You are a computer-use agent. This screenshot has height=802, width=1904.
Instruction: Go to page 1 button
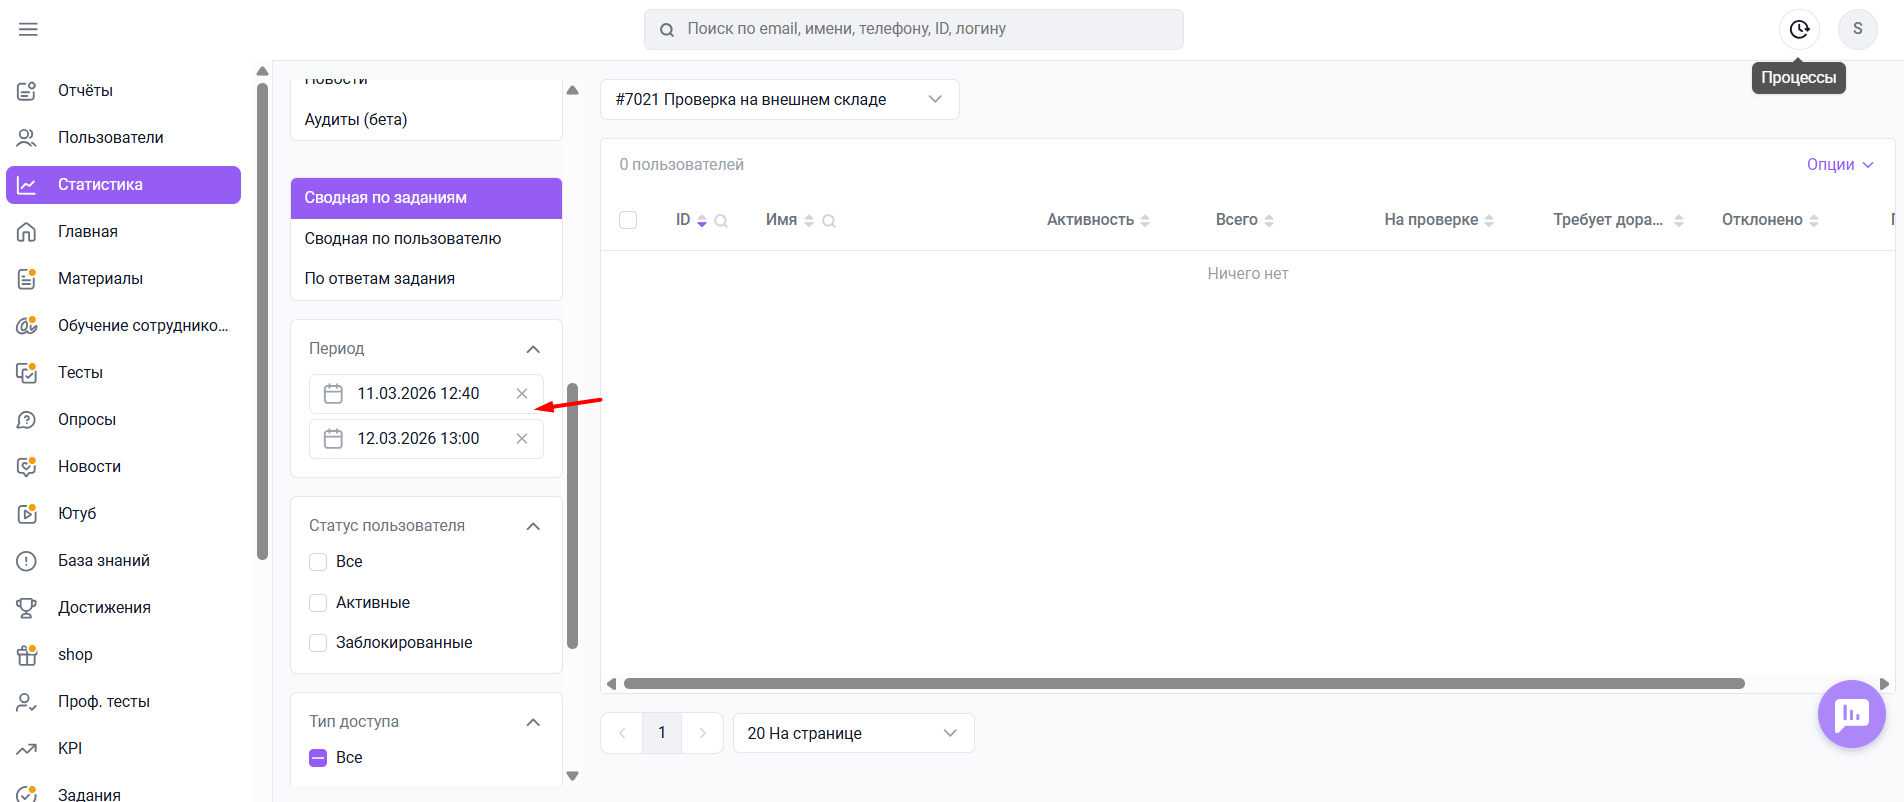click(x=661, y=733)
